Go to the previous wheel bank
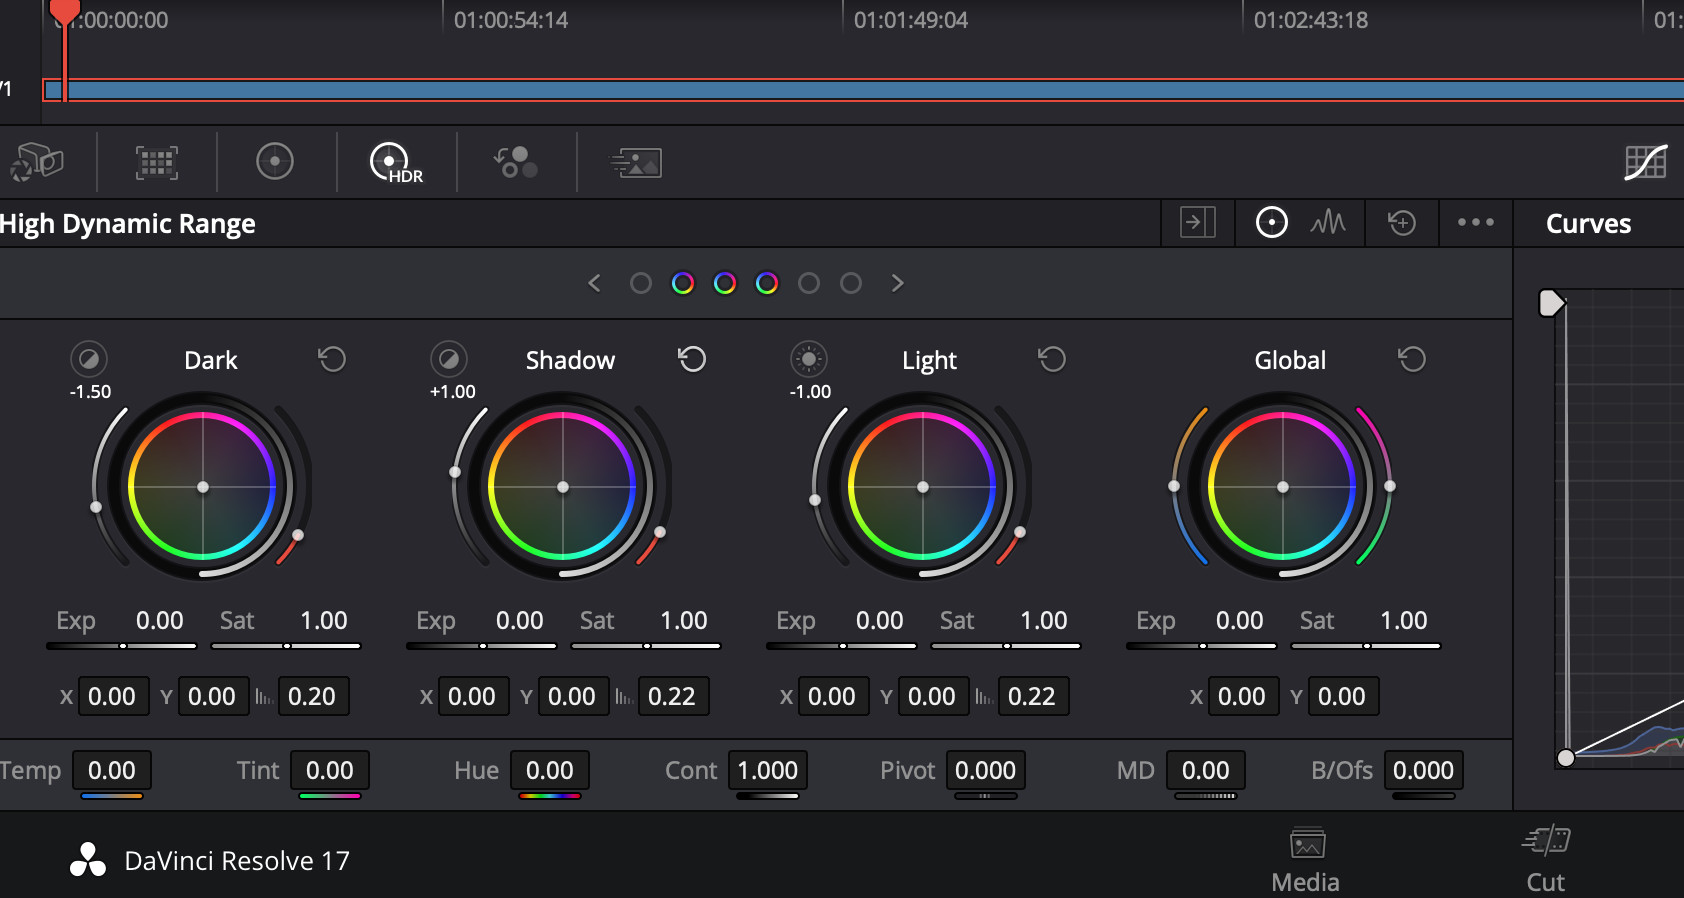Viewport: 1684px width, 898px height. click(x=595, y=283)
